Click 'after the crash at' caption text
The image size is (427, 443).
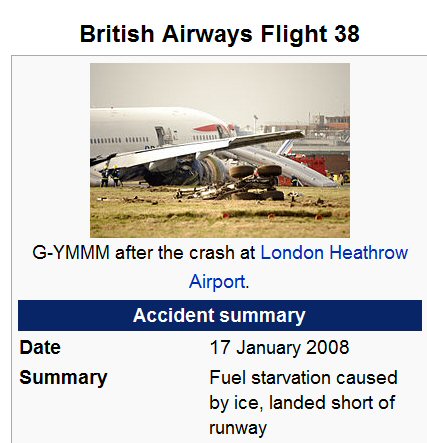pyautogui.click(x=185, y=253)
